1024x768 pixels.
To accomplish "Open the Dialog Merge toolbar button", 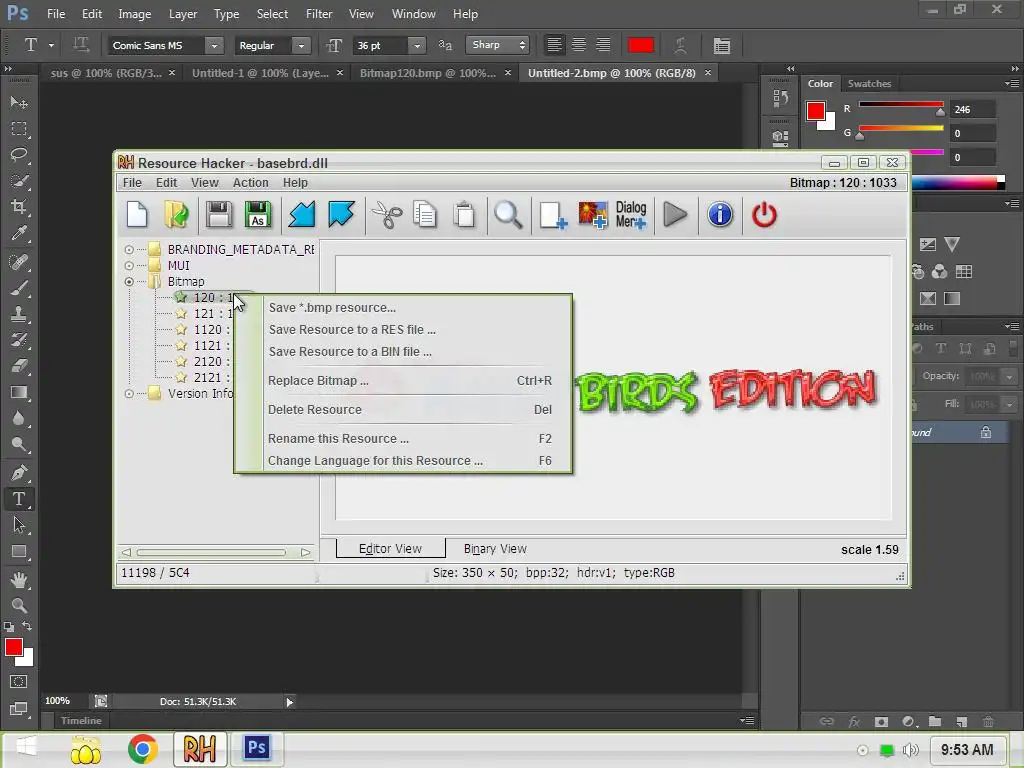I will (631, 215).
